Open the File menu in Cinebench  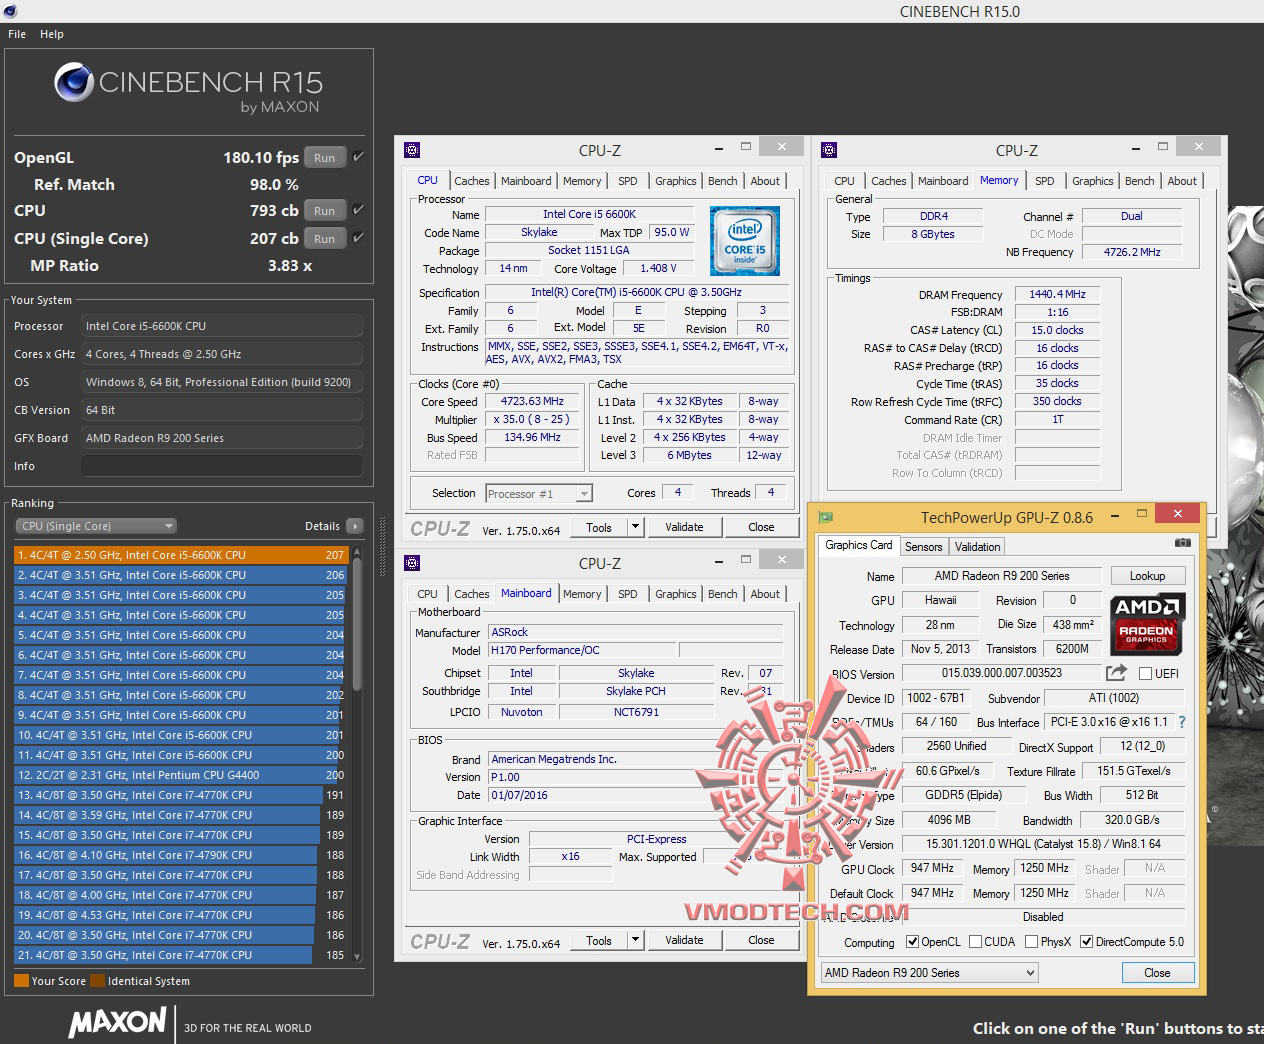pos(17,34)
